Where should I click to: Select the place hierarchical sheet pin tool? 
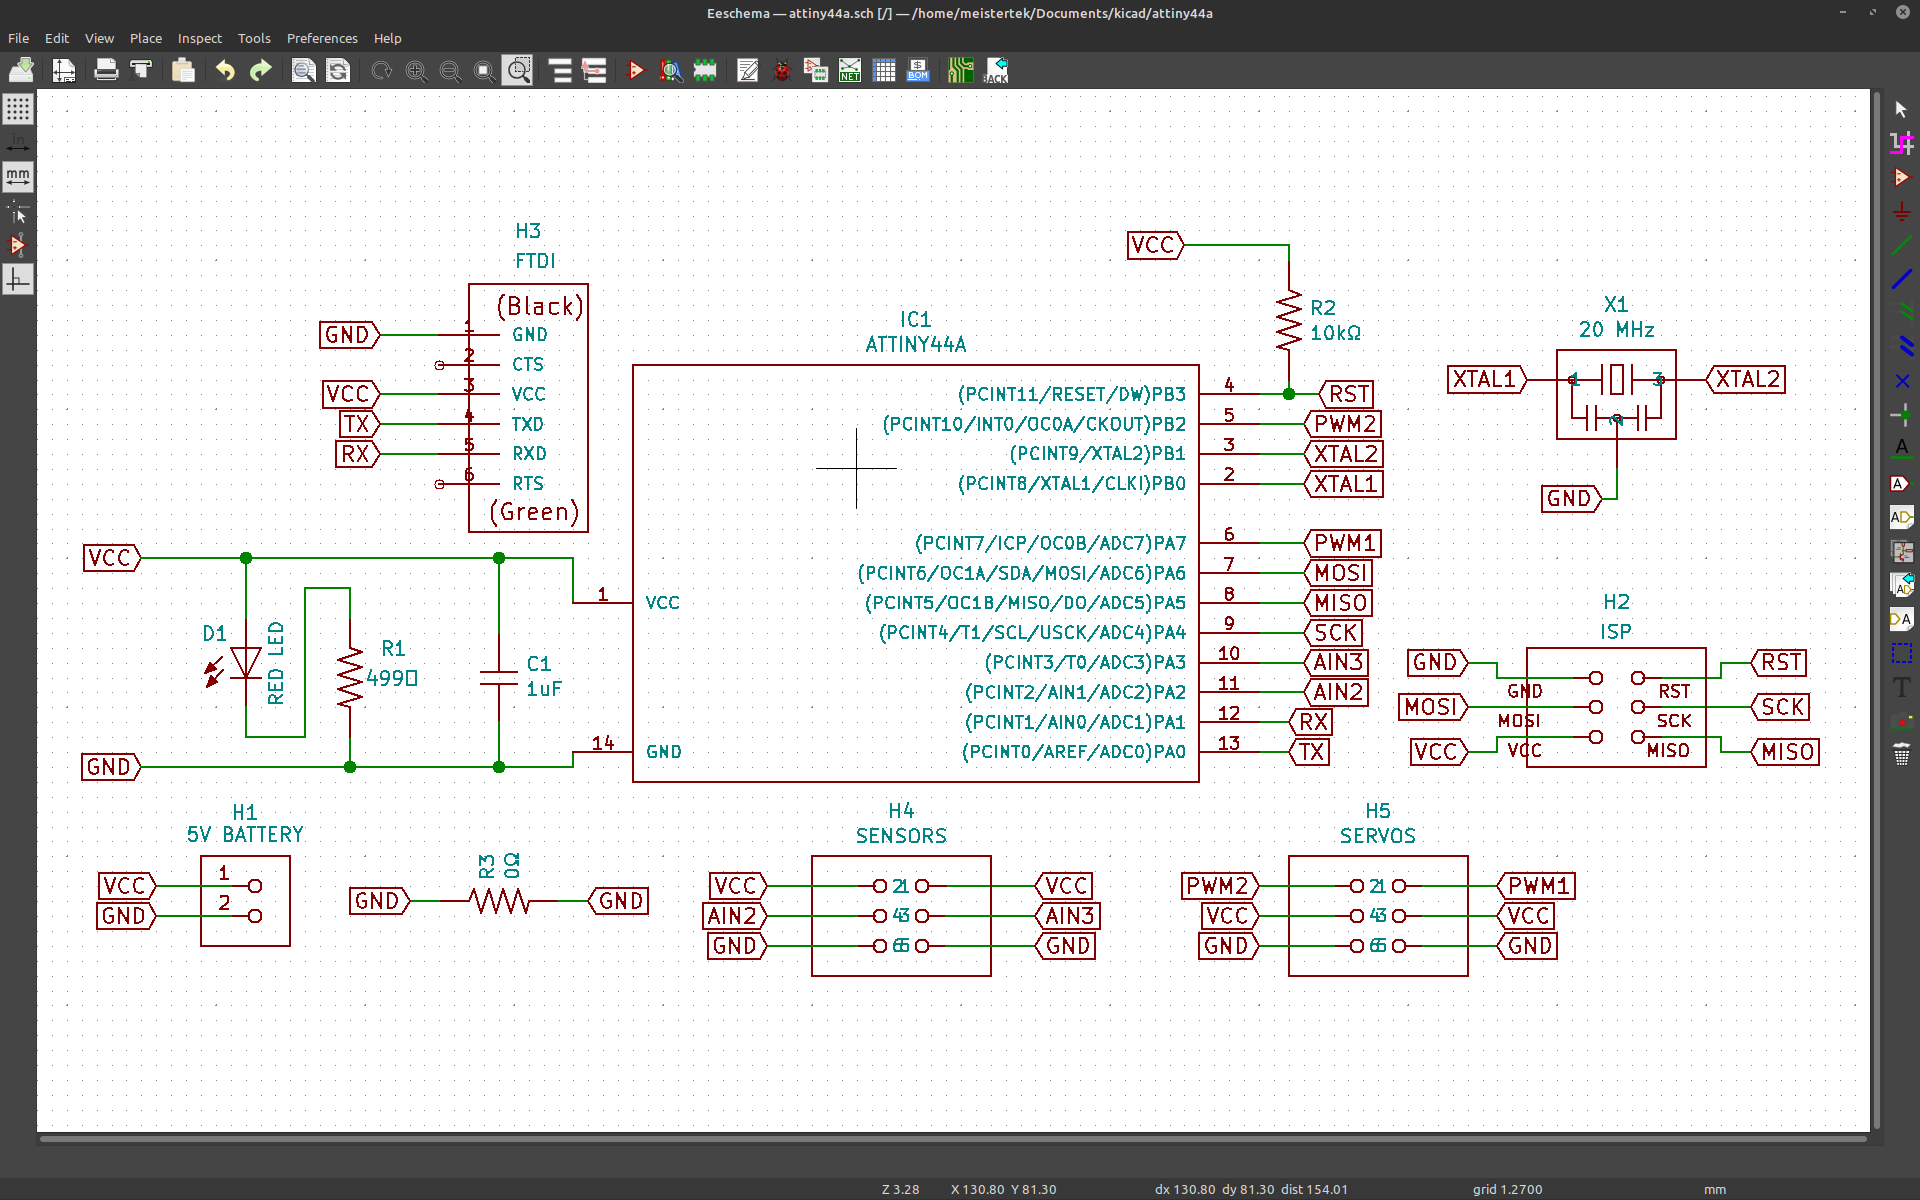pos(1901,619)
